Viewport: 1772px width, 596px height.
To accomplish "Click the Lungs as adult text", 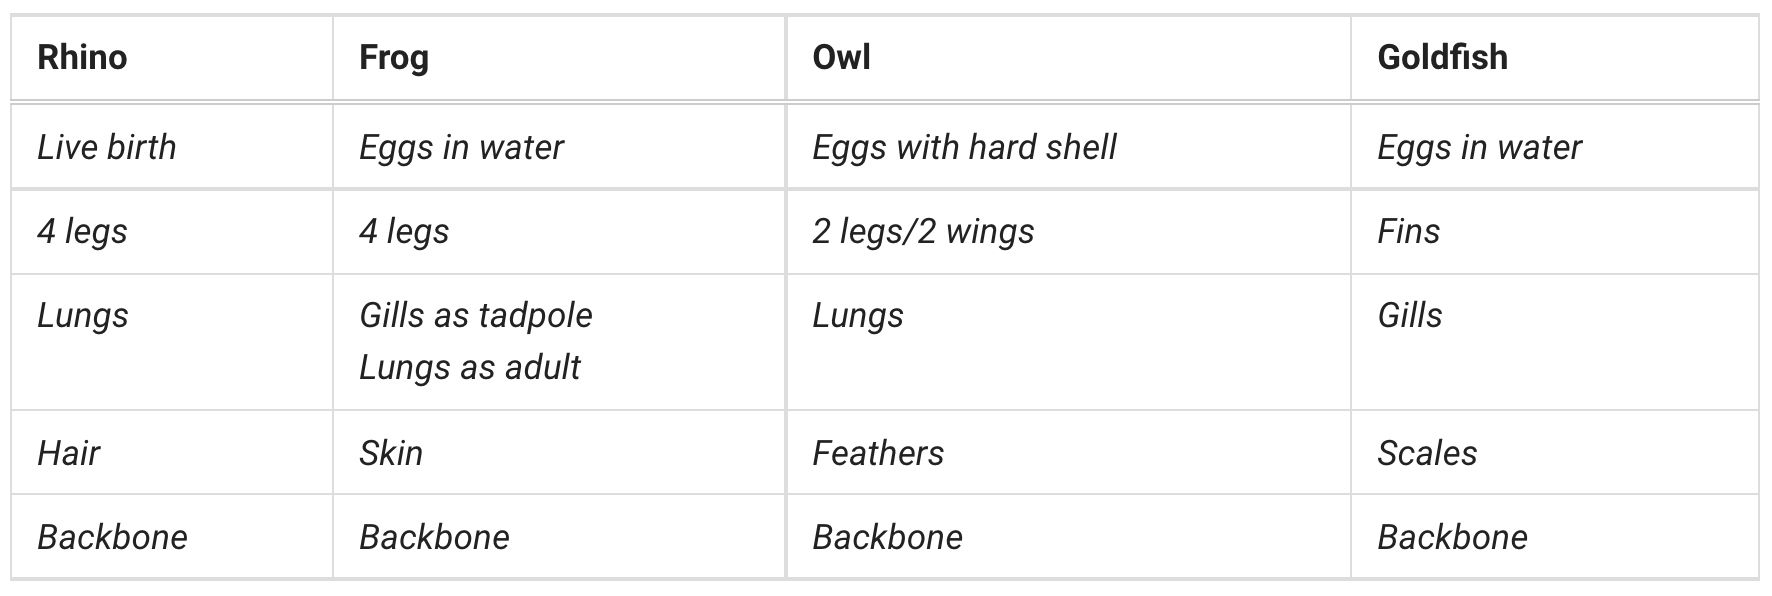I will coord(470,367).
